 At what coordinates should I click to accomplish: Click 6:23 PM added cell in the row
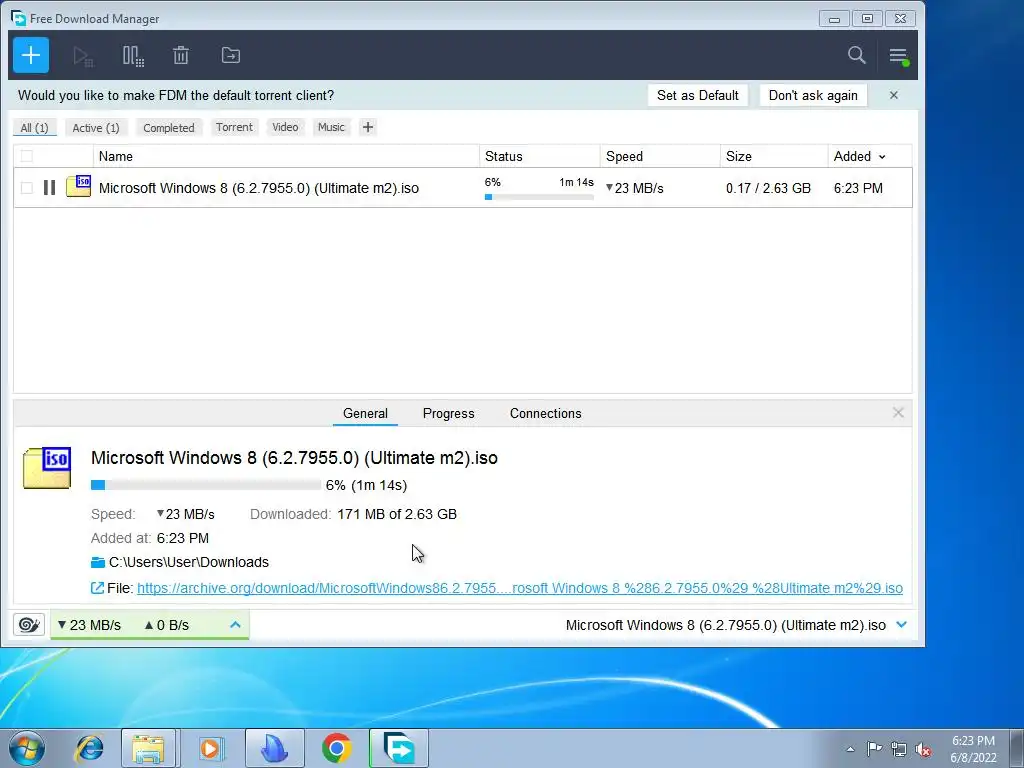click(x=858, y=188)
